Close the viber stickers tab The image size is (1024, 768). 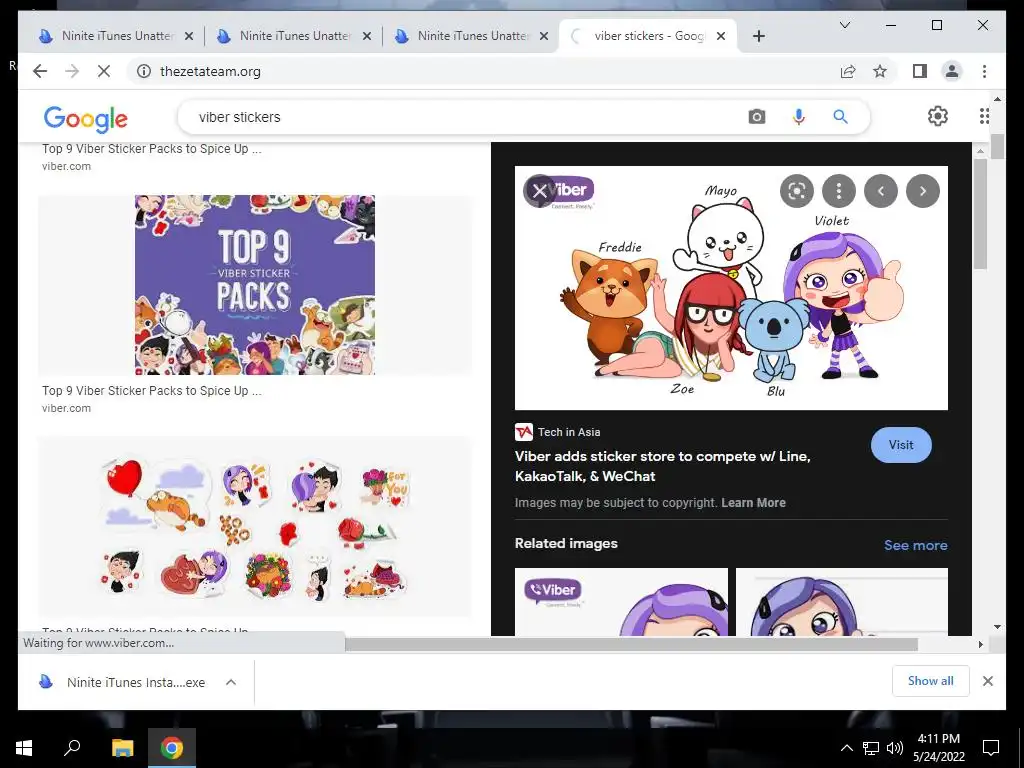coord(721,36)
